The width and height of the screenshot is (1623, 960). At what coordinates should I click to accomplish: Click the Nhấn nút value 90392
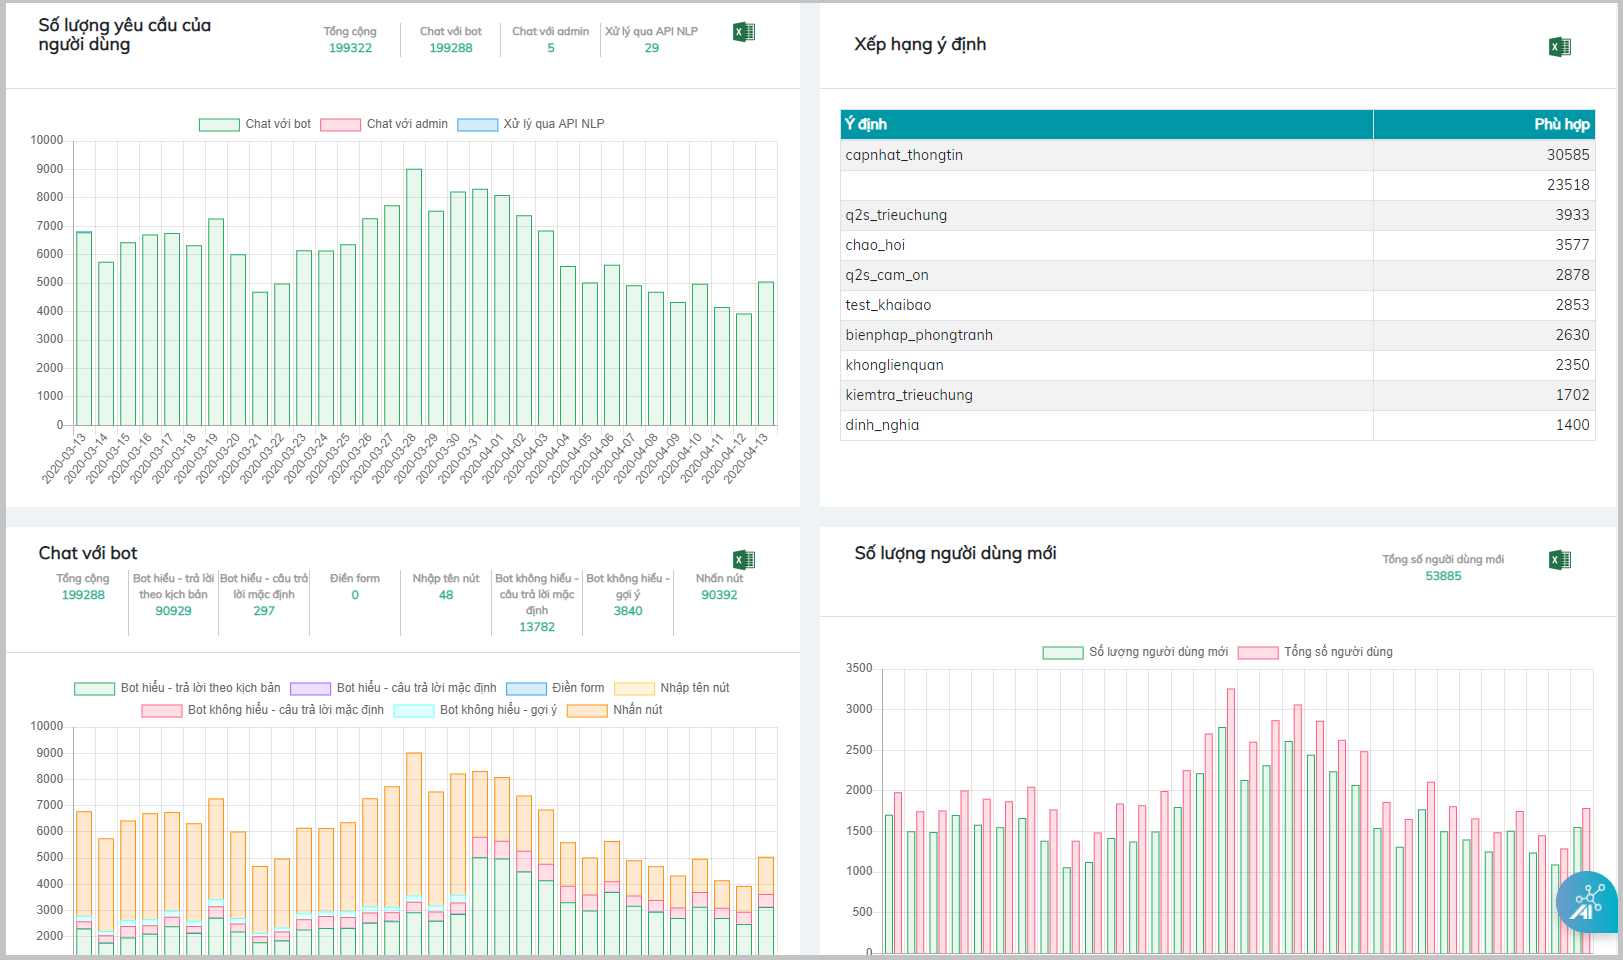719,595
